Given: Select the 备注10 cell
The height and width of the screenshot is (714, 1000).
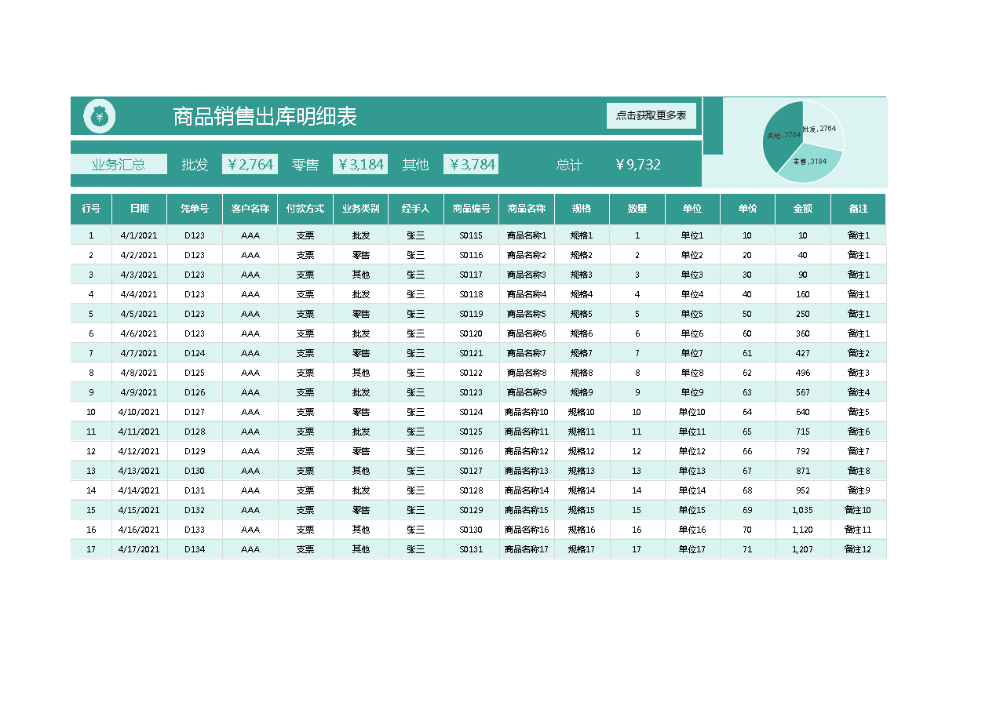Looking at the screenshot, I should [858, 510].
